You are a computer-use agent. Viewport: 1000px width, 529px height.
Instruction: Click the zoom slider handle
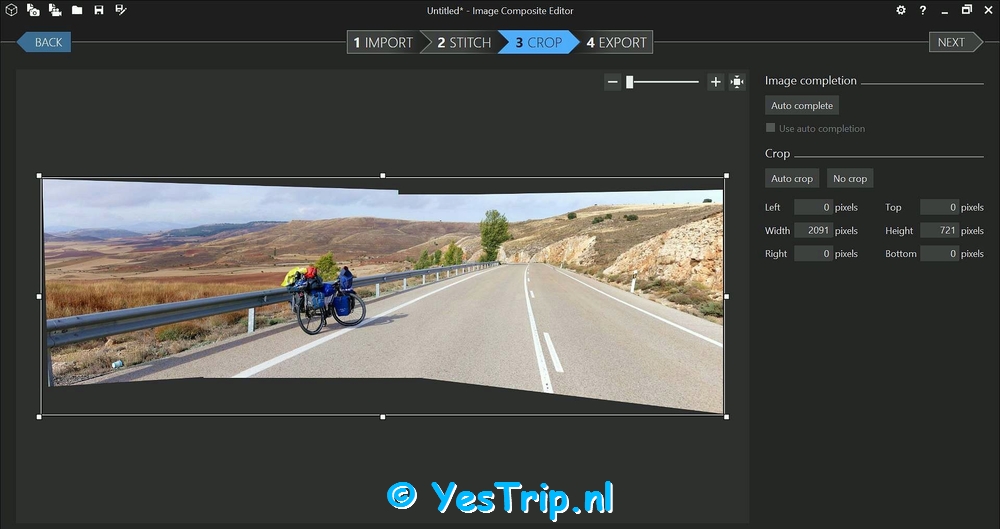pos(630,82)
